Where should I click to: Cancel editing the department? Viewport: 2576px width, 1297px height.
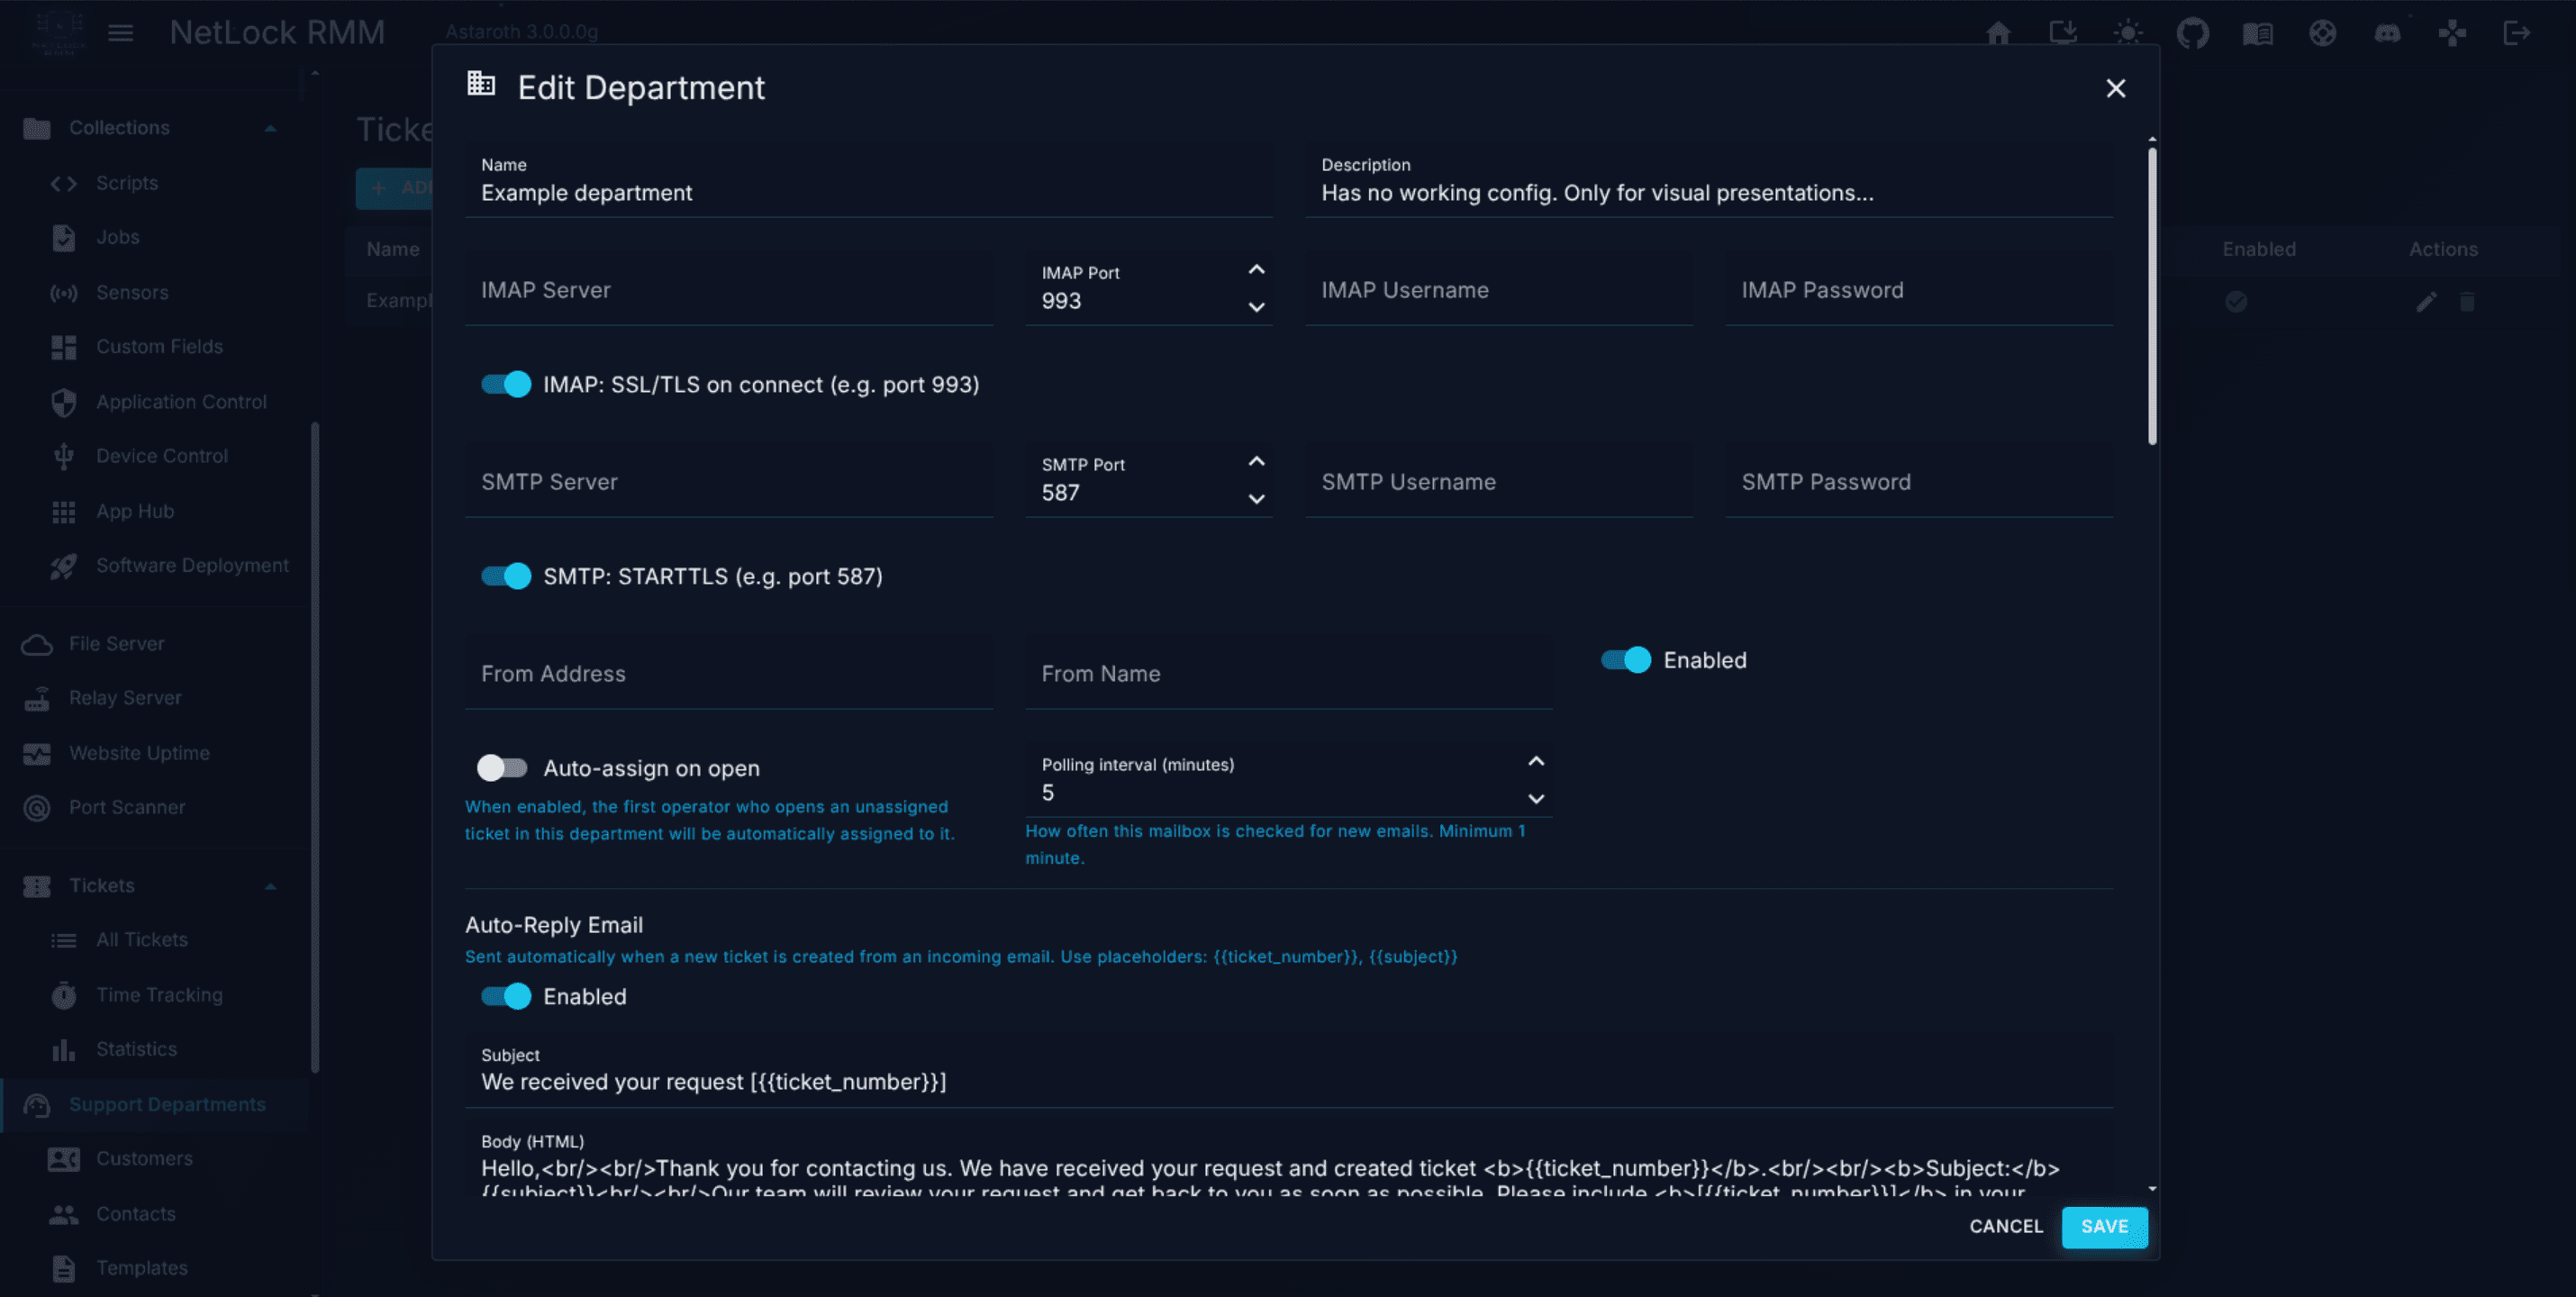coord(2006,1227)
